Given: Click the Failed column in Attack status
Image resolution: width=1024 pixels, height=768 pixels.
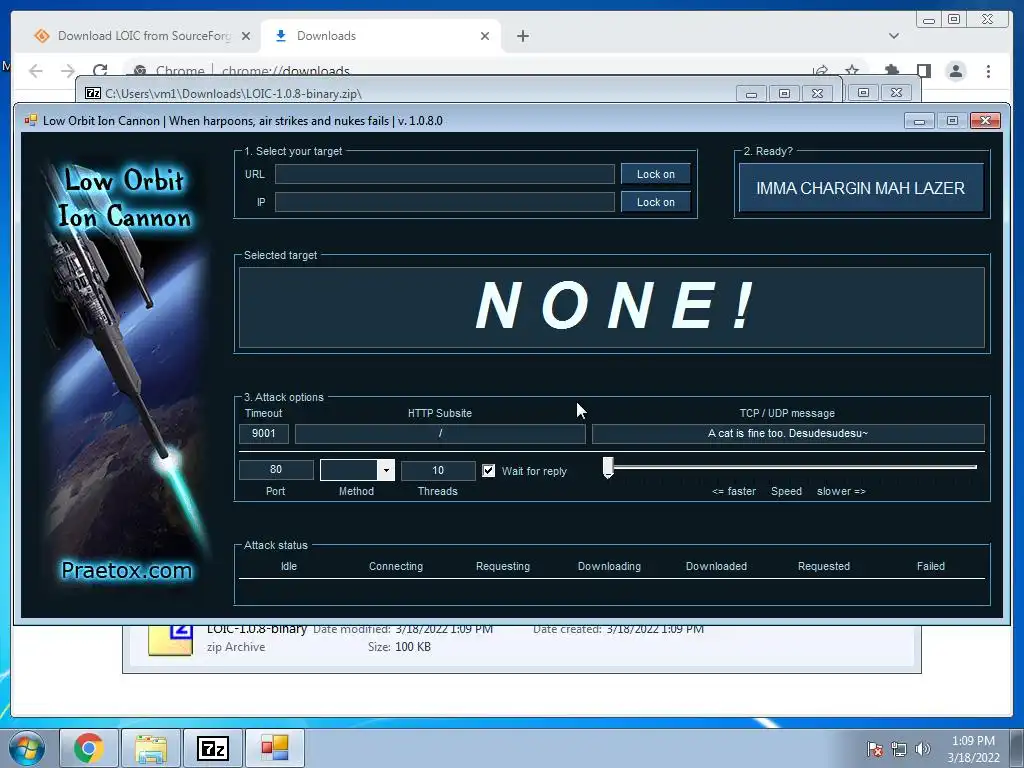Looking at the screenshot, I should [931, 566].
